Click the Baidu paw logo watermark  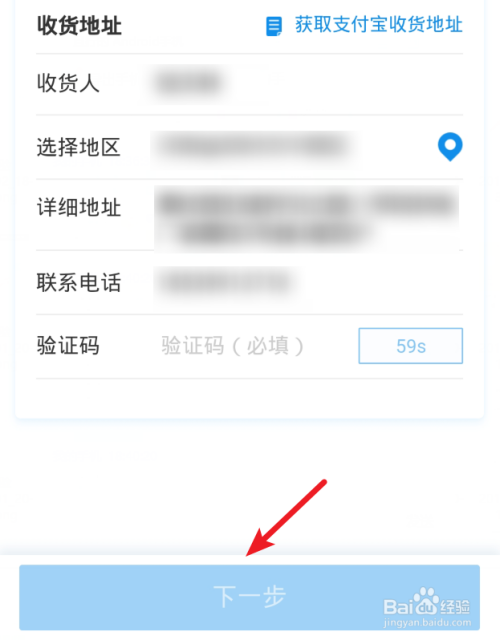click(x=426, y=601)
